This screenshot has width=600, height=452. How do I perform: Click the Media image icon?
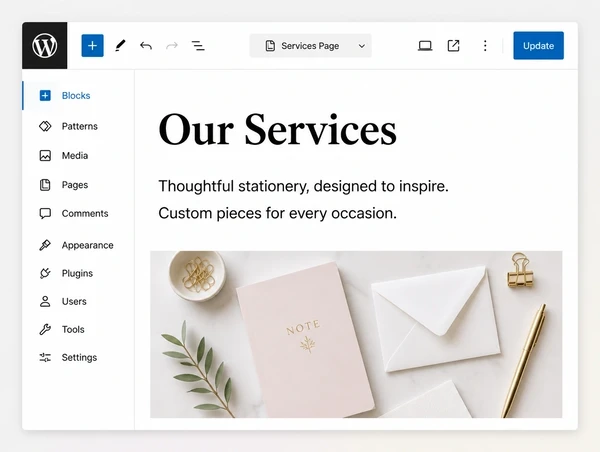pos(45,155)
